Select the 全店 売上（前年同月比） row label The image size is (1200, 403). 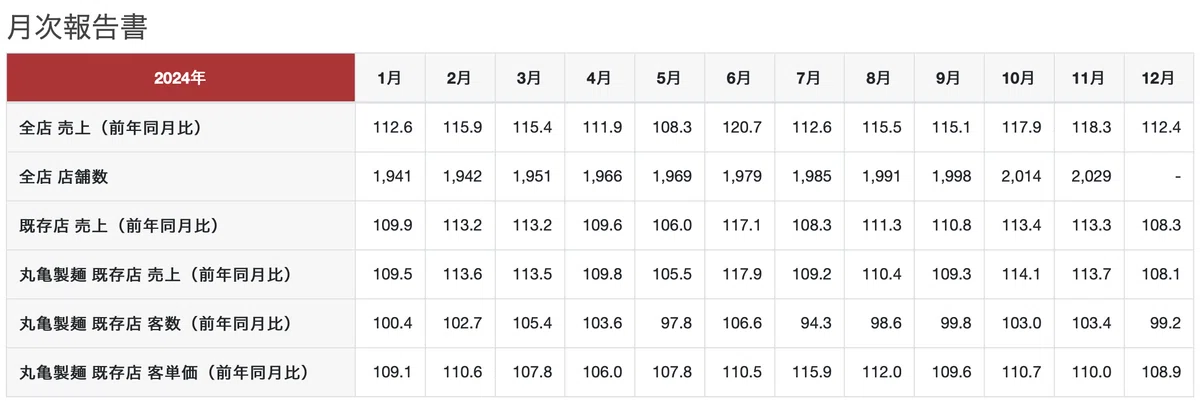pos(118,128)
